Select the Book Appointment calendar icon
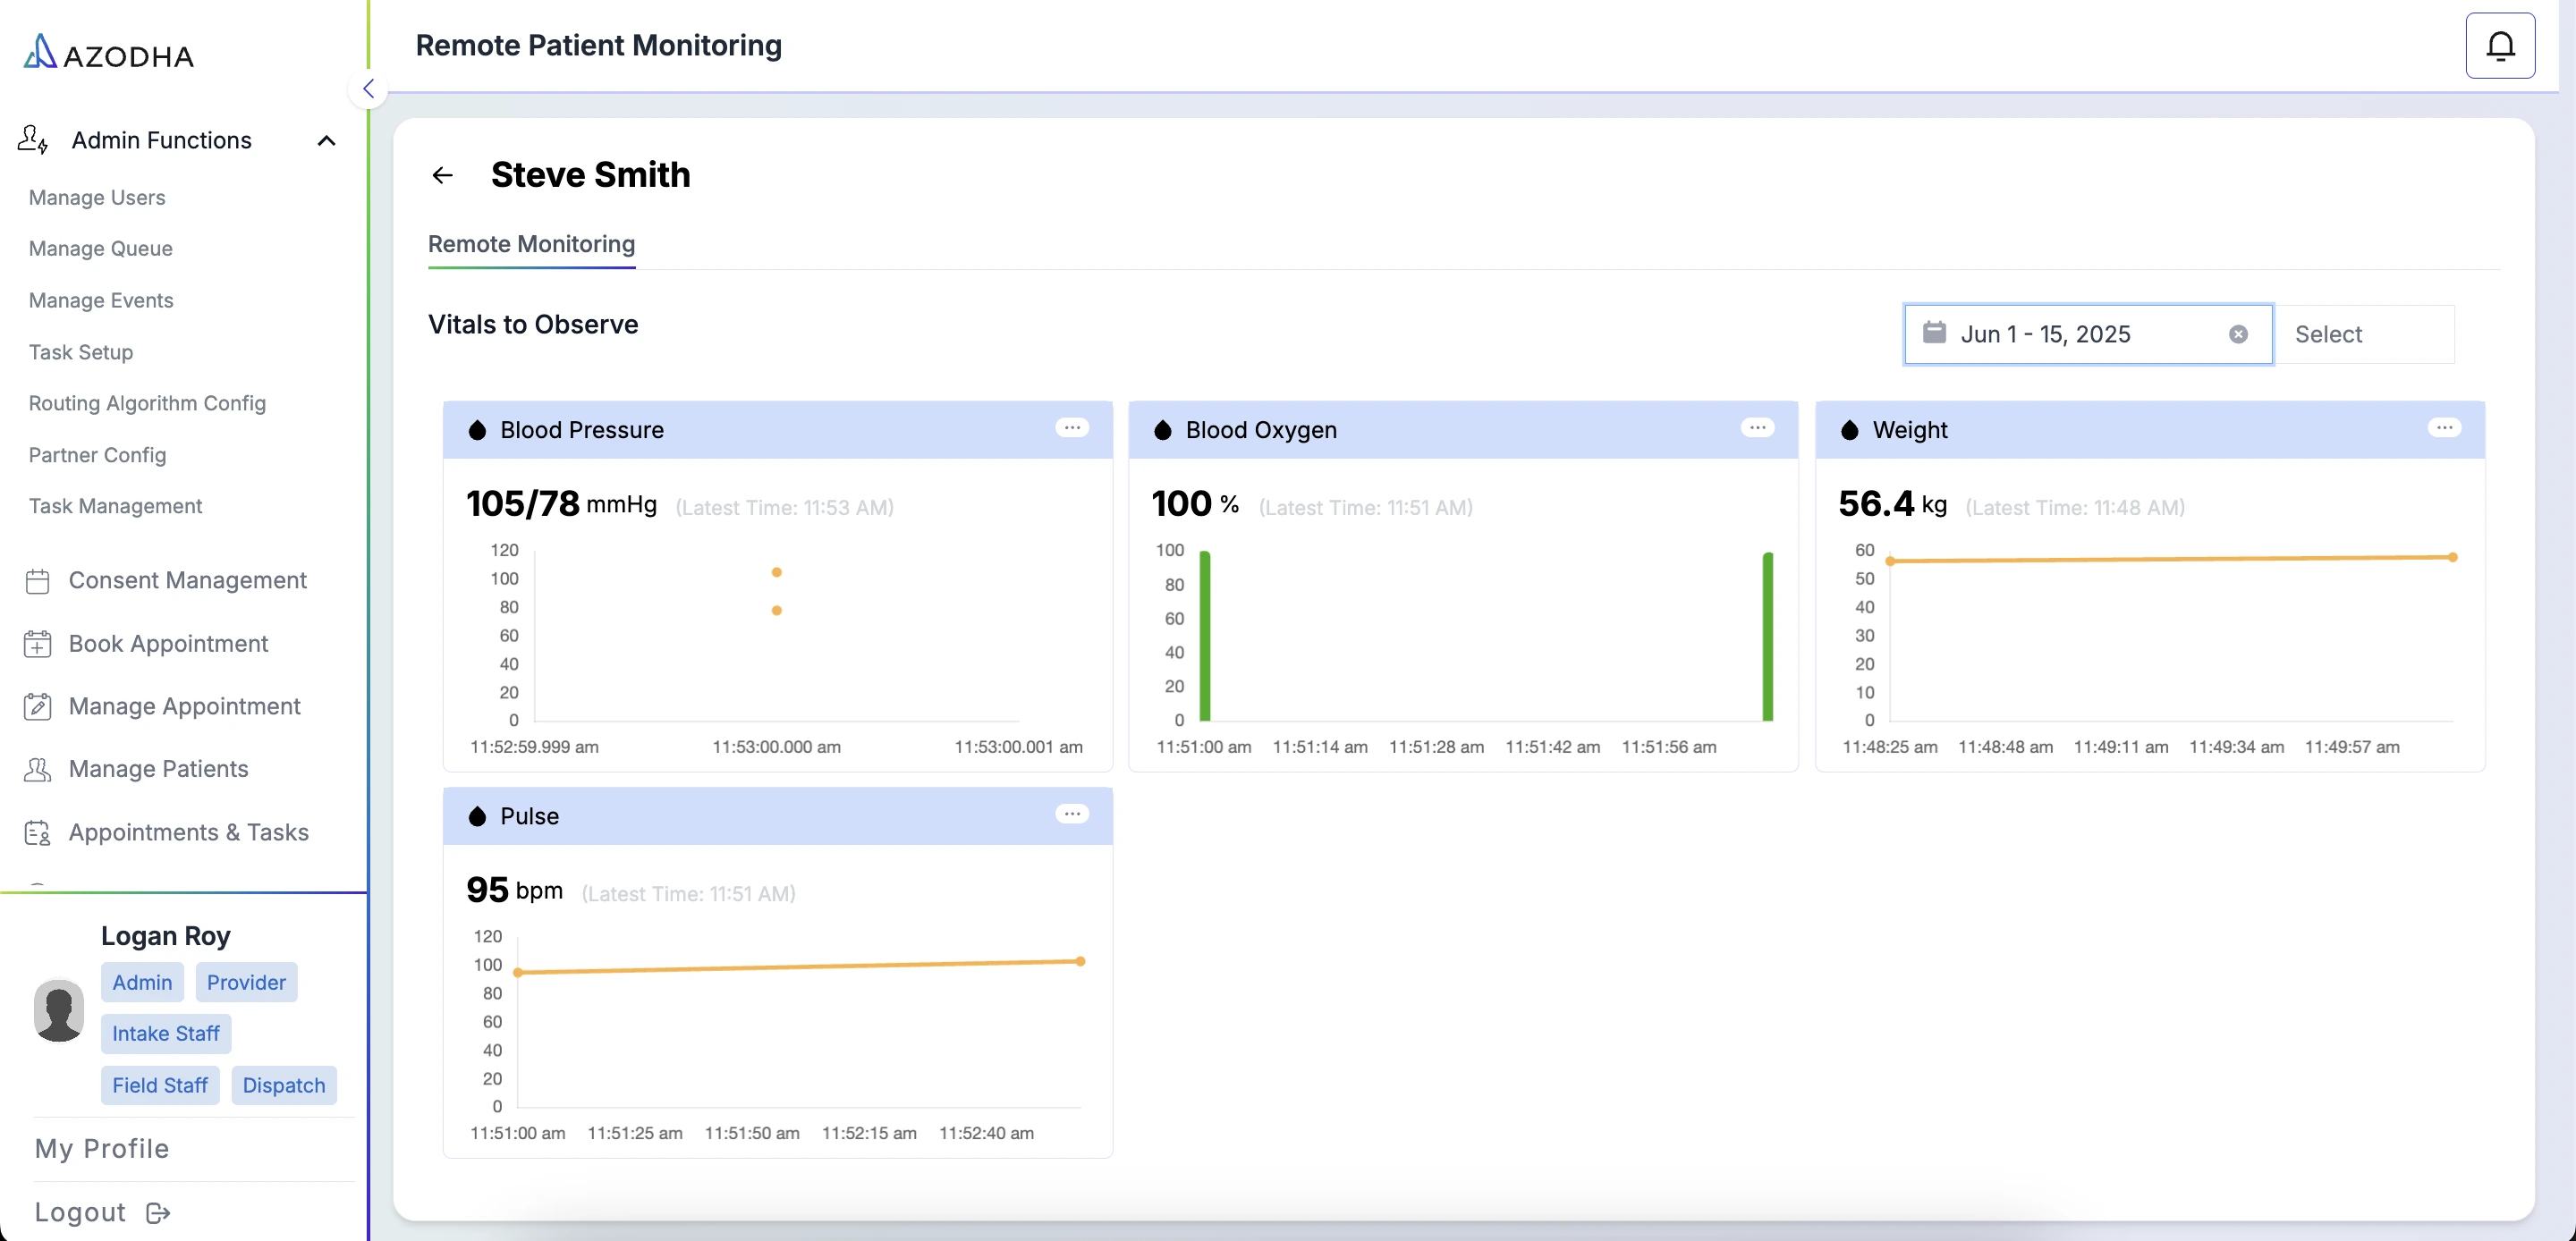Screen dimensions: 2576x1241 [x=37, y=643]
